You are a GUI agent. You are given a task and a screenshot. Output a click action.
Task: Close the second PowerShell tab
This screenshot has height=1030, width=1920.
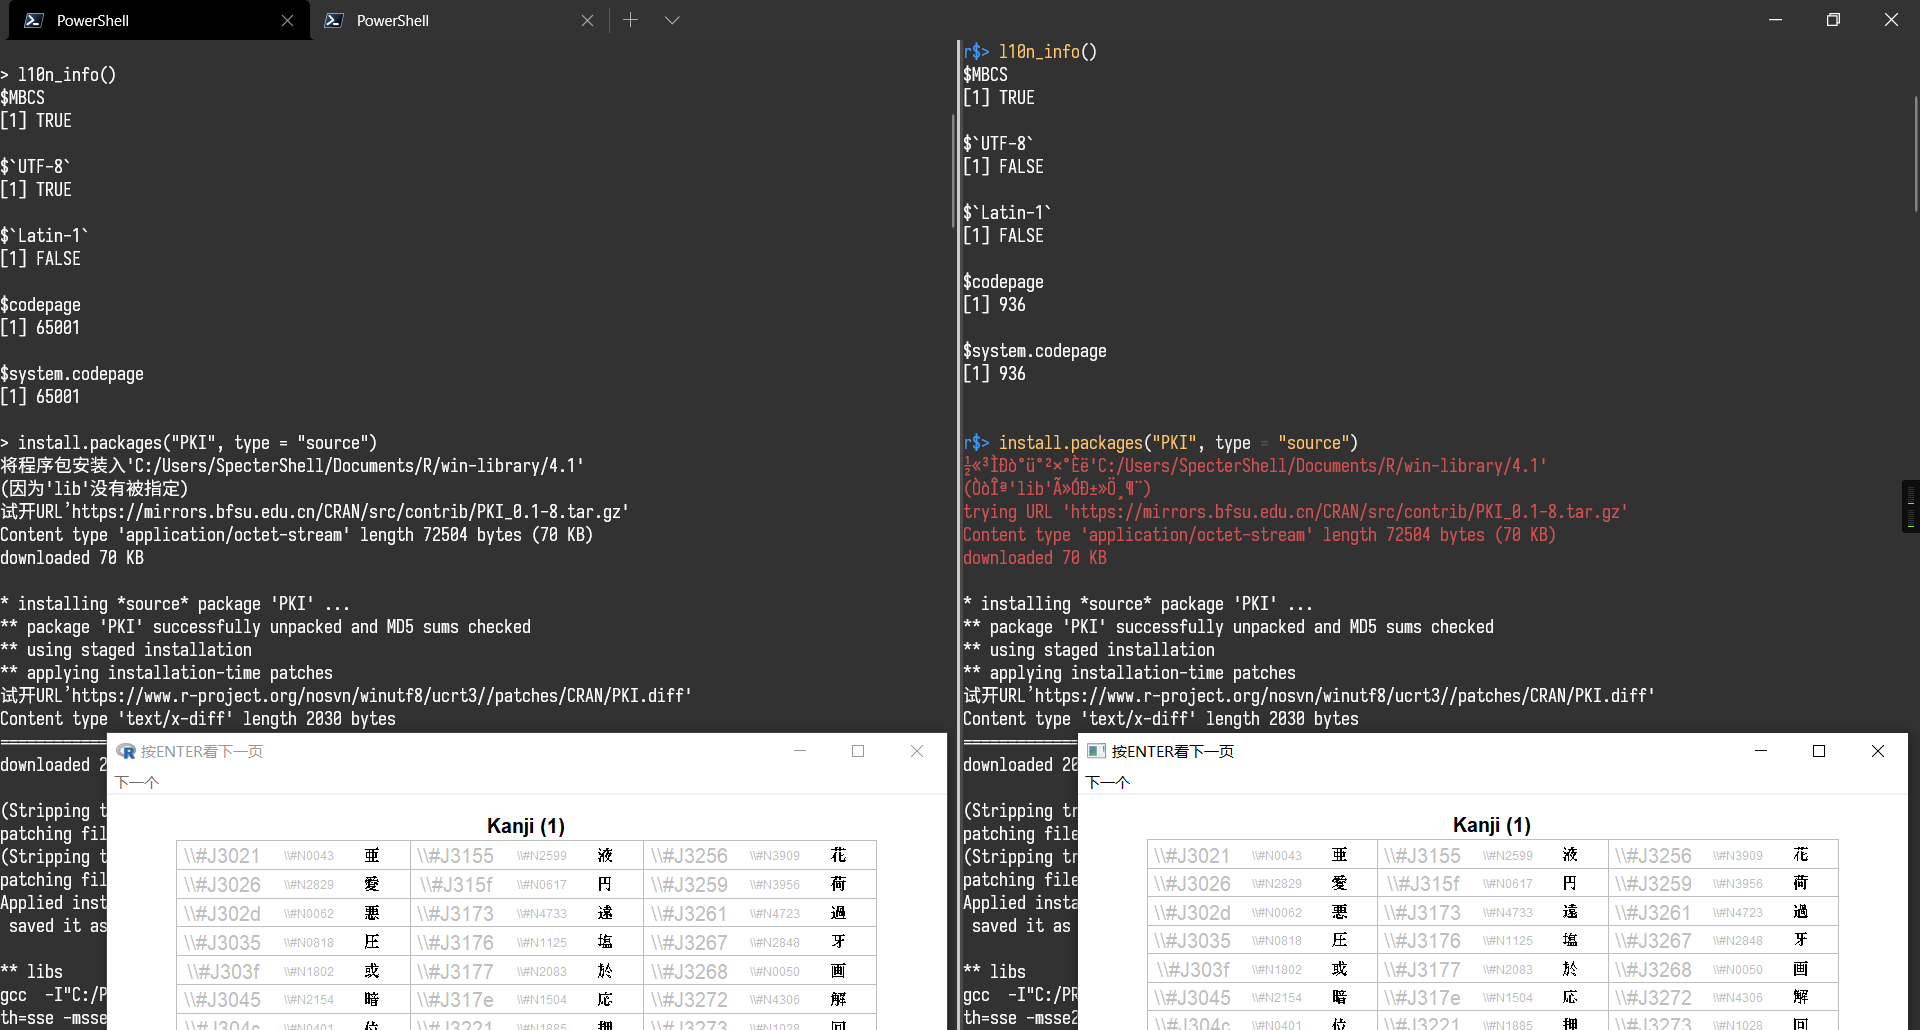point(588,20)
